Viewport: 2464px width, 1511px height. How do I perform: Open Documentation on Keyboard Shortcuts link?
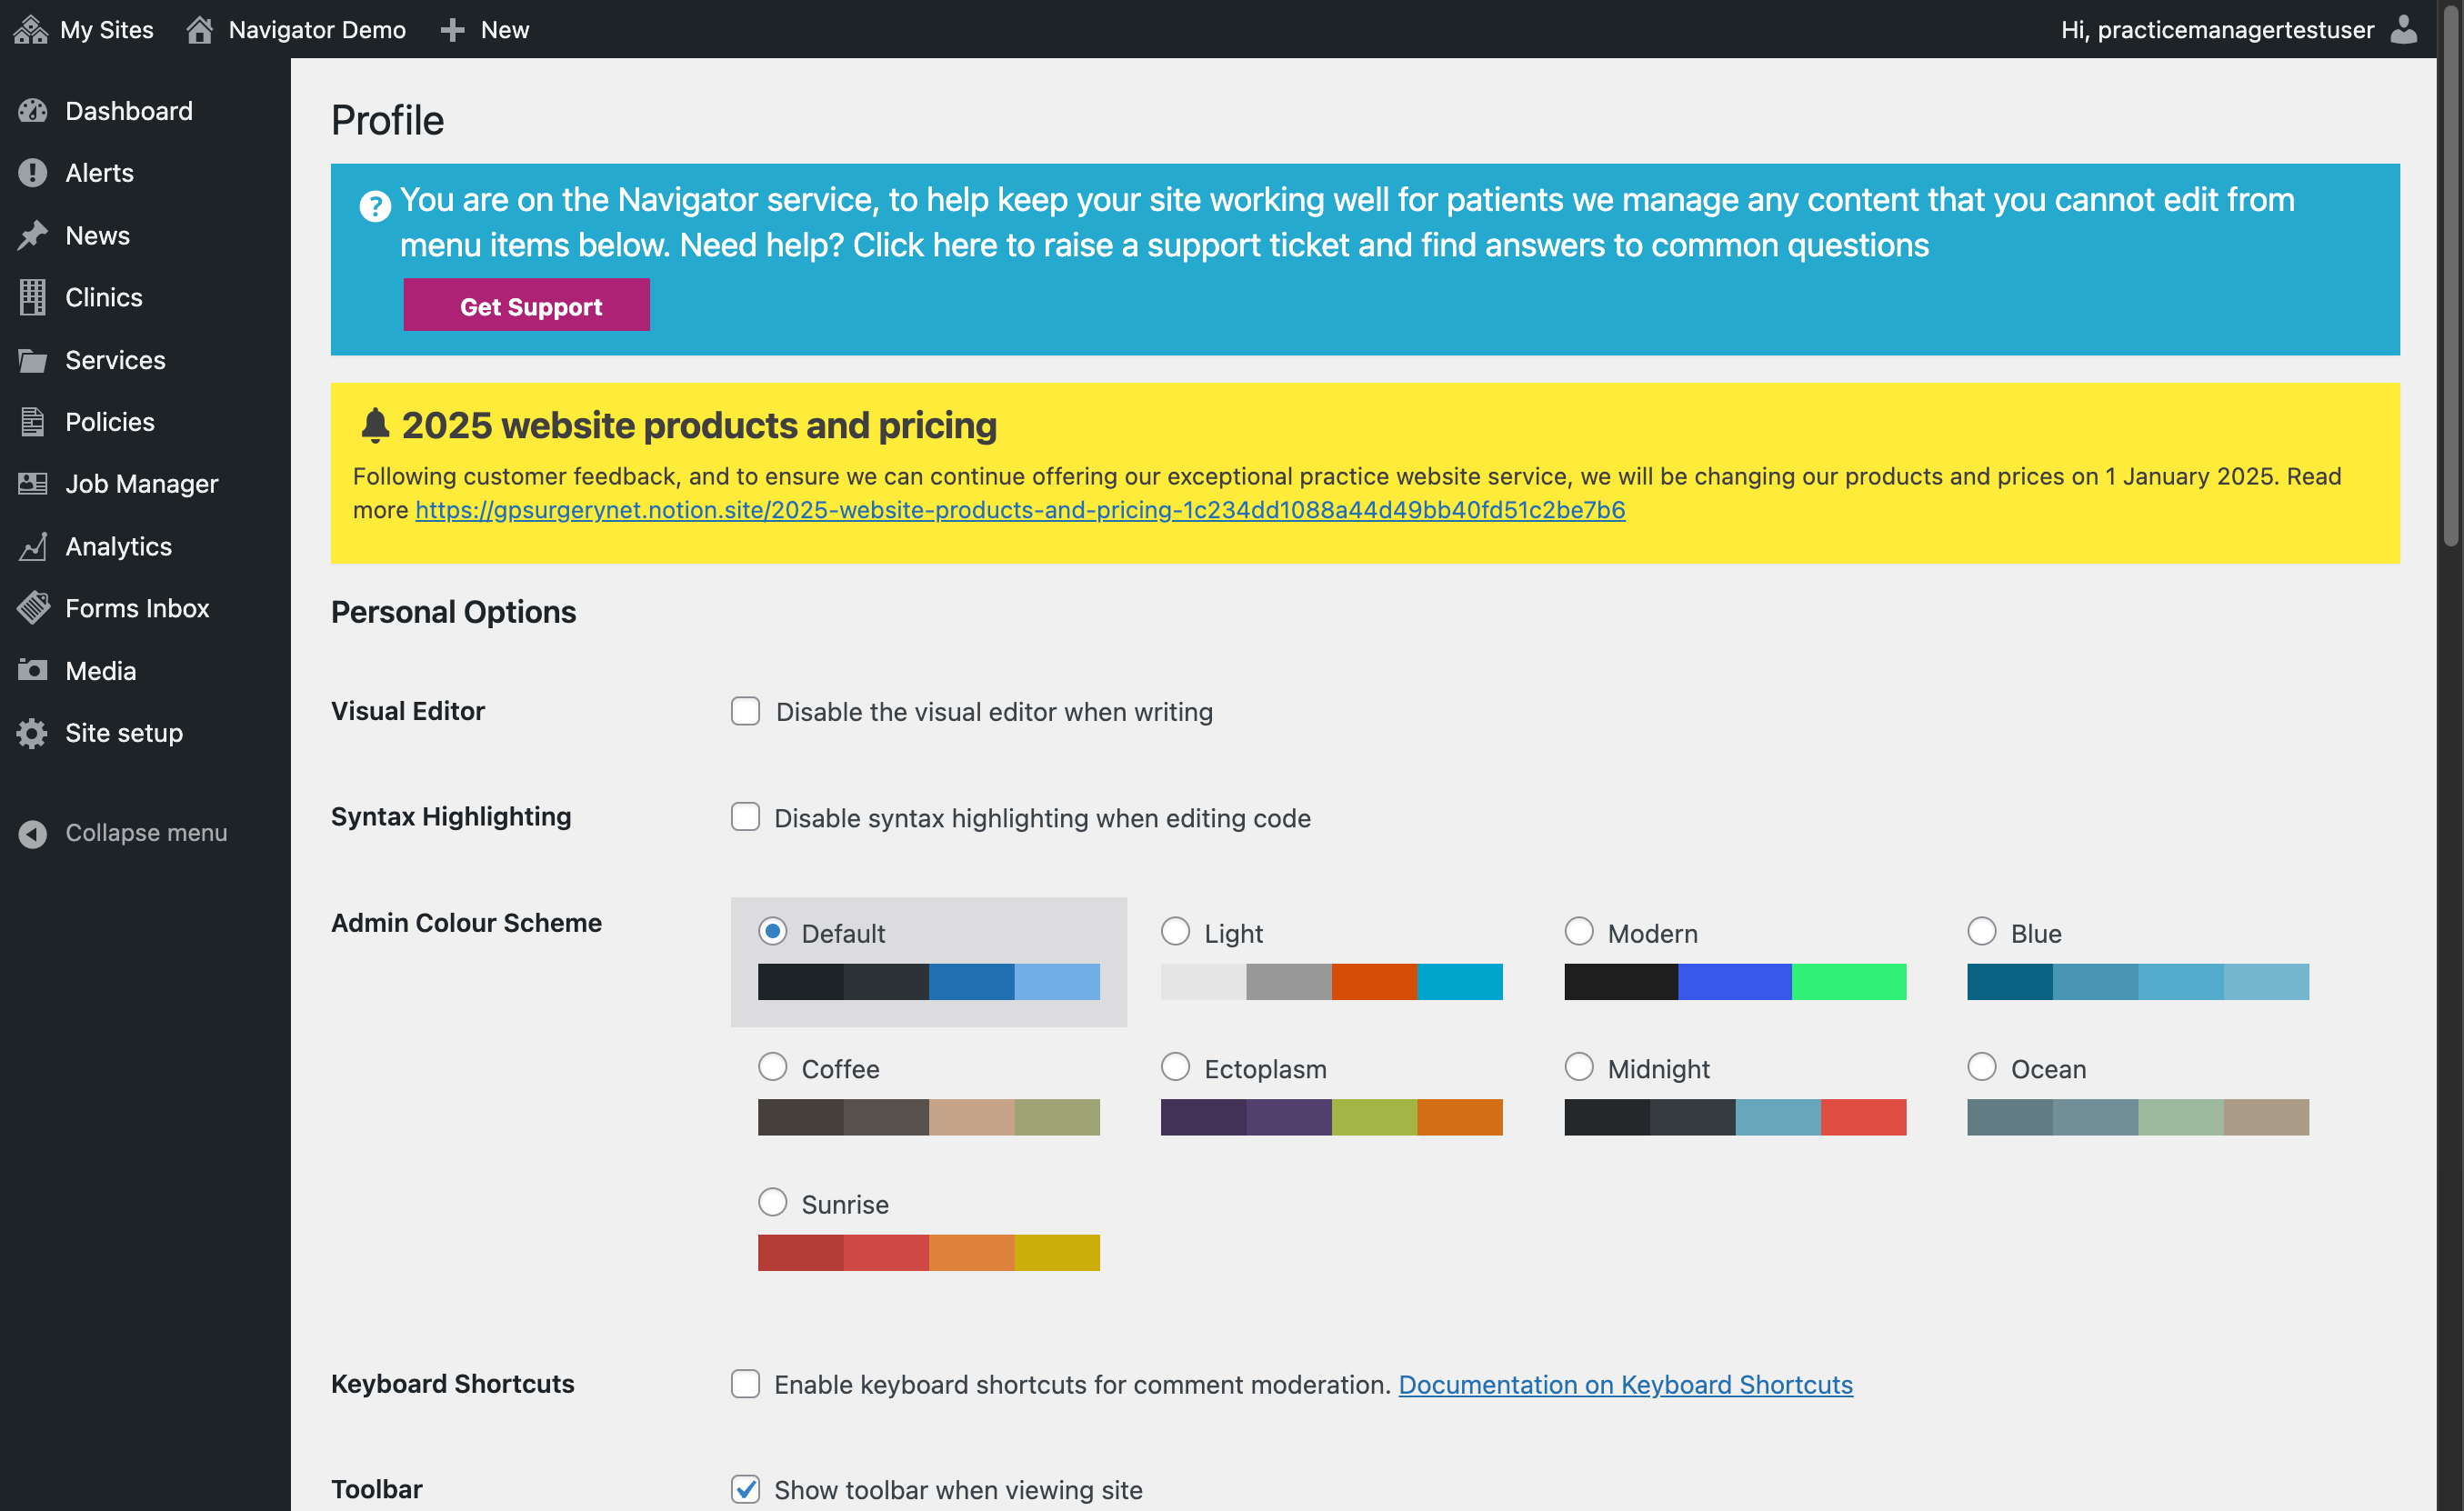pyautogui.click(x=1625, y=1384)
